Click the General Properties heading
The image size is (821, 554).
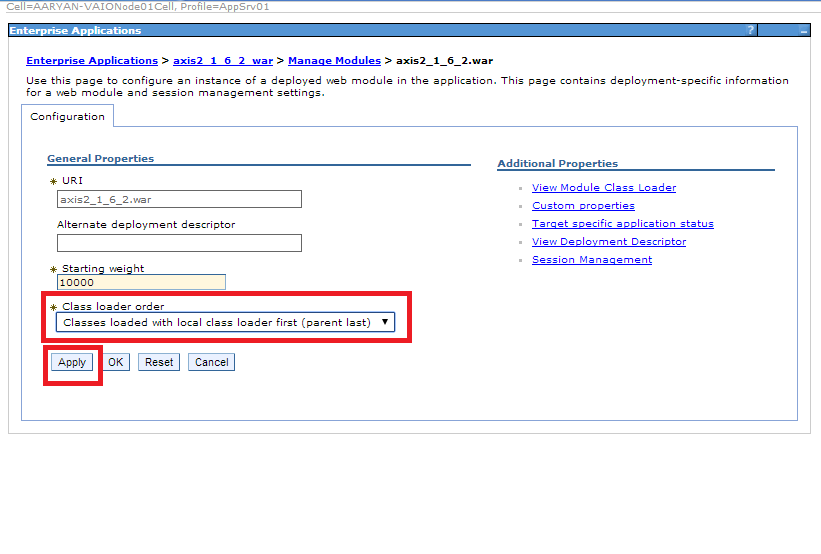(x=101, y=159)
